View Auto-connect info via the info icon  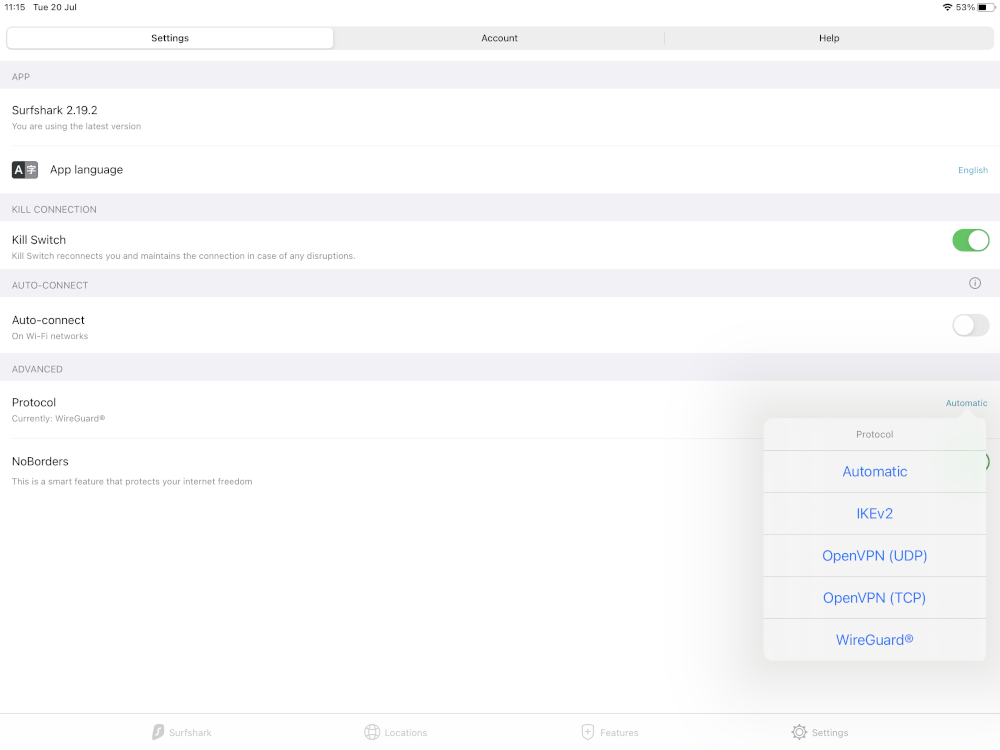(974, 283)
